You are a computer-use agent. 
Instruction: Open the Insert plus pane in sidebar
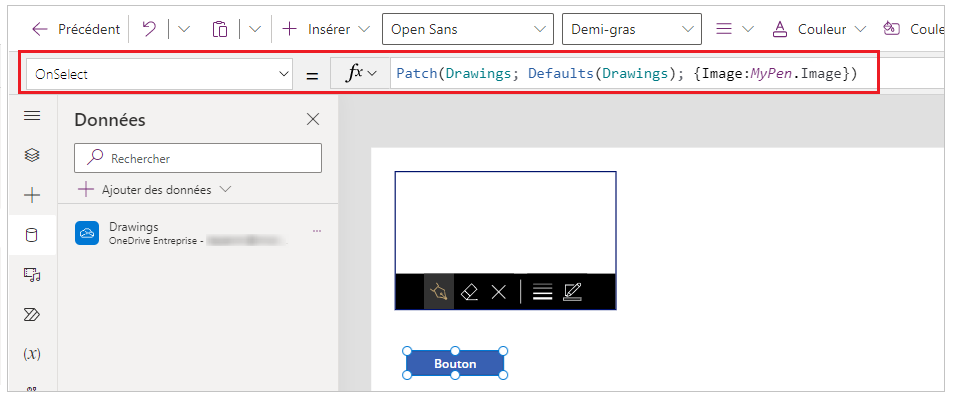point(32,195)
